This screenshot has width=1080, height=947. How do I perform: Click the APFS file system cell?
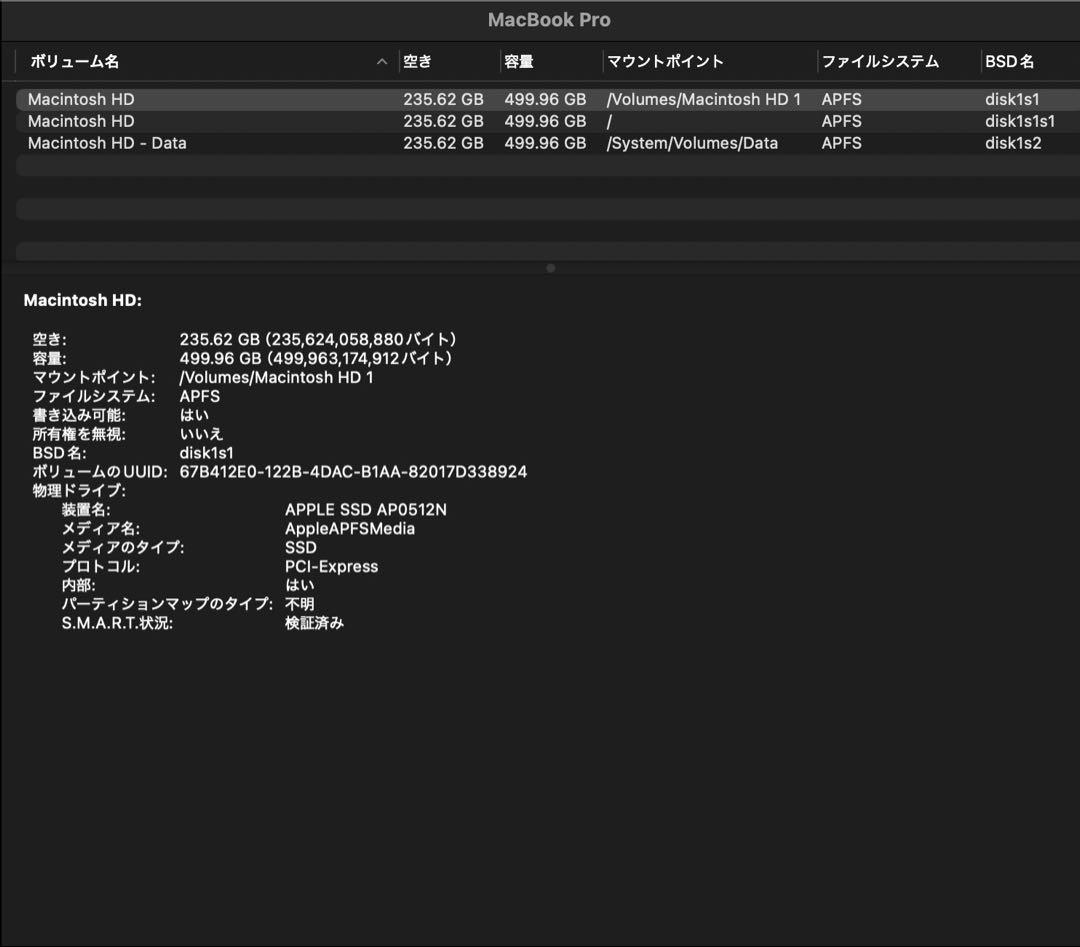(841, 99)
